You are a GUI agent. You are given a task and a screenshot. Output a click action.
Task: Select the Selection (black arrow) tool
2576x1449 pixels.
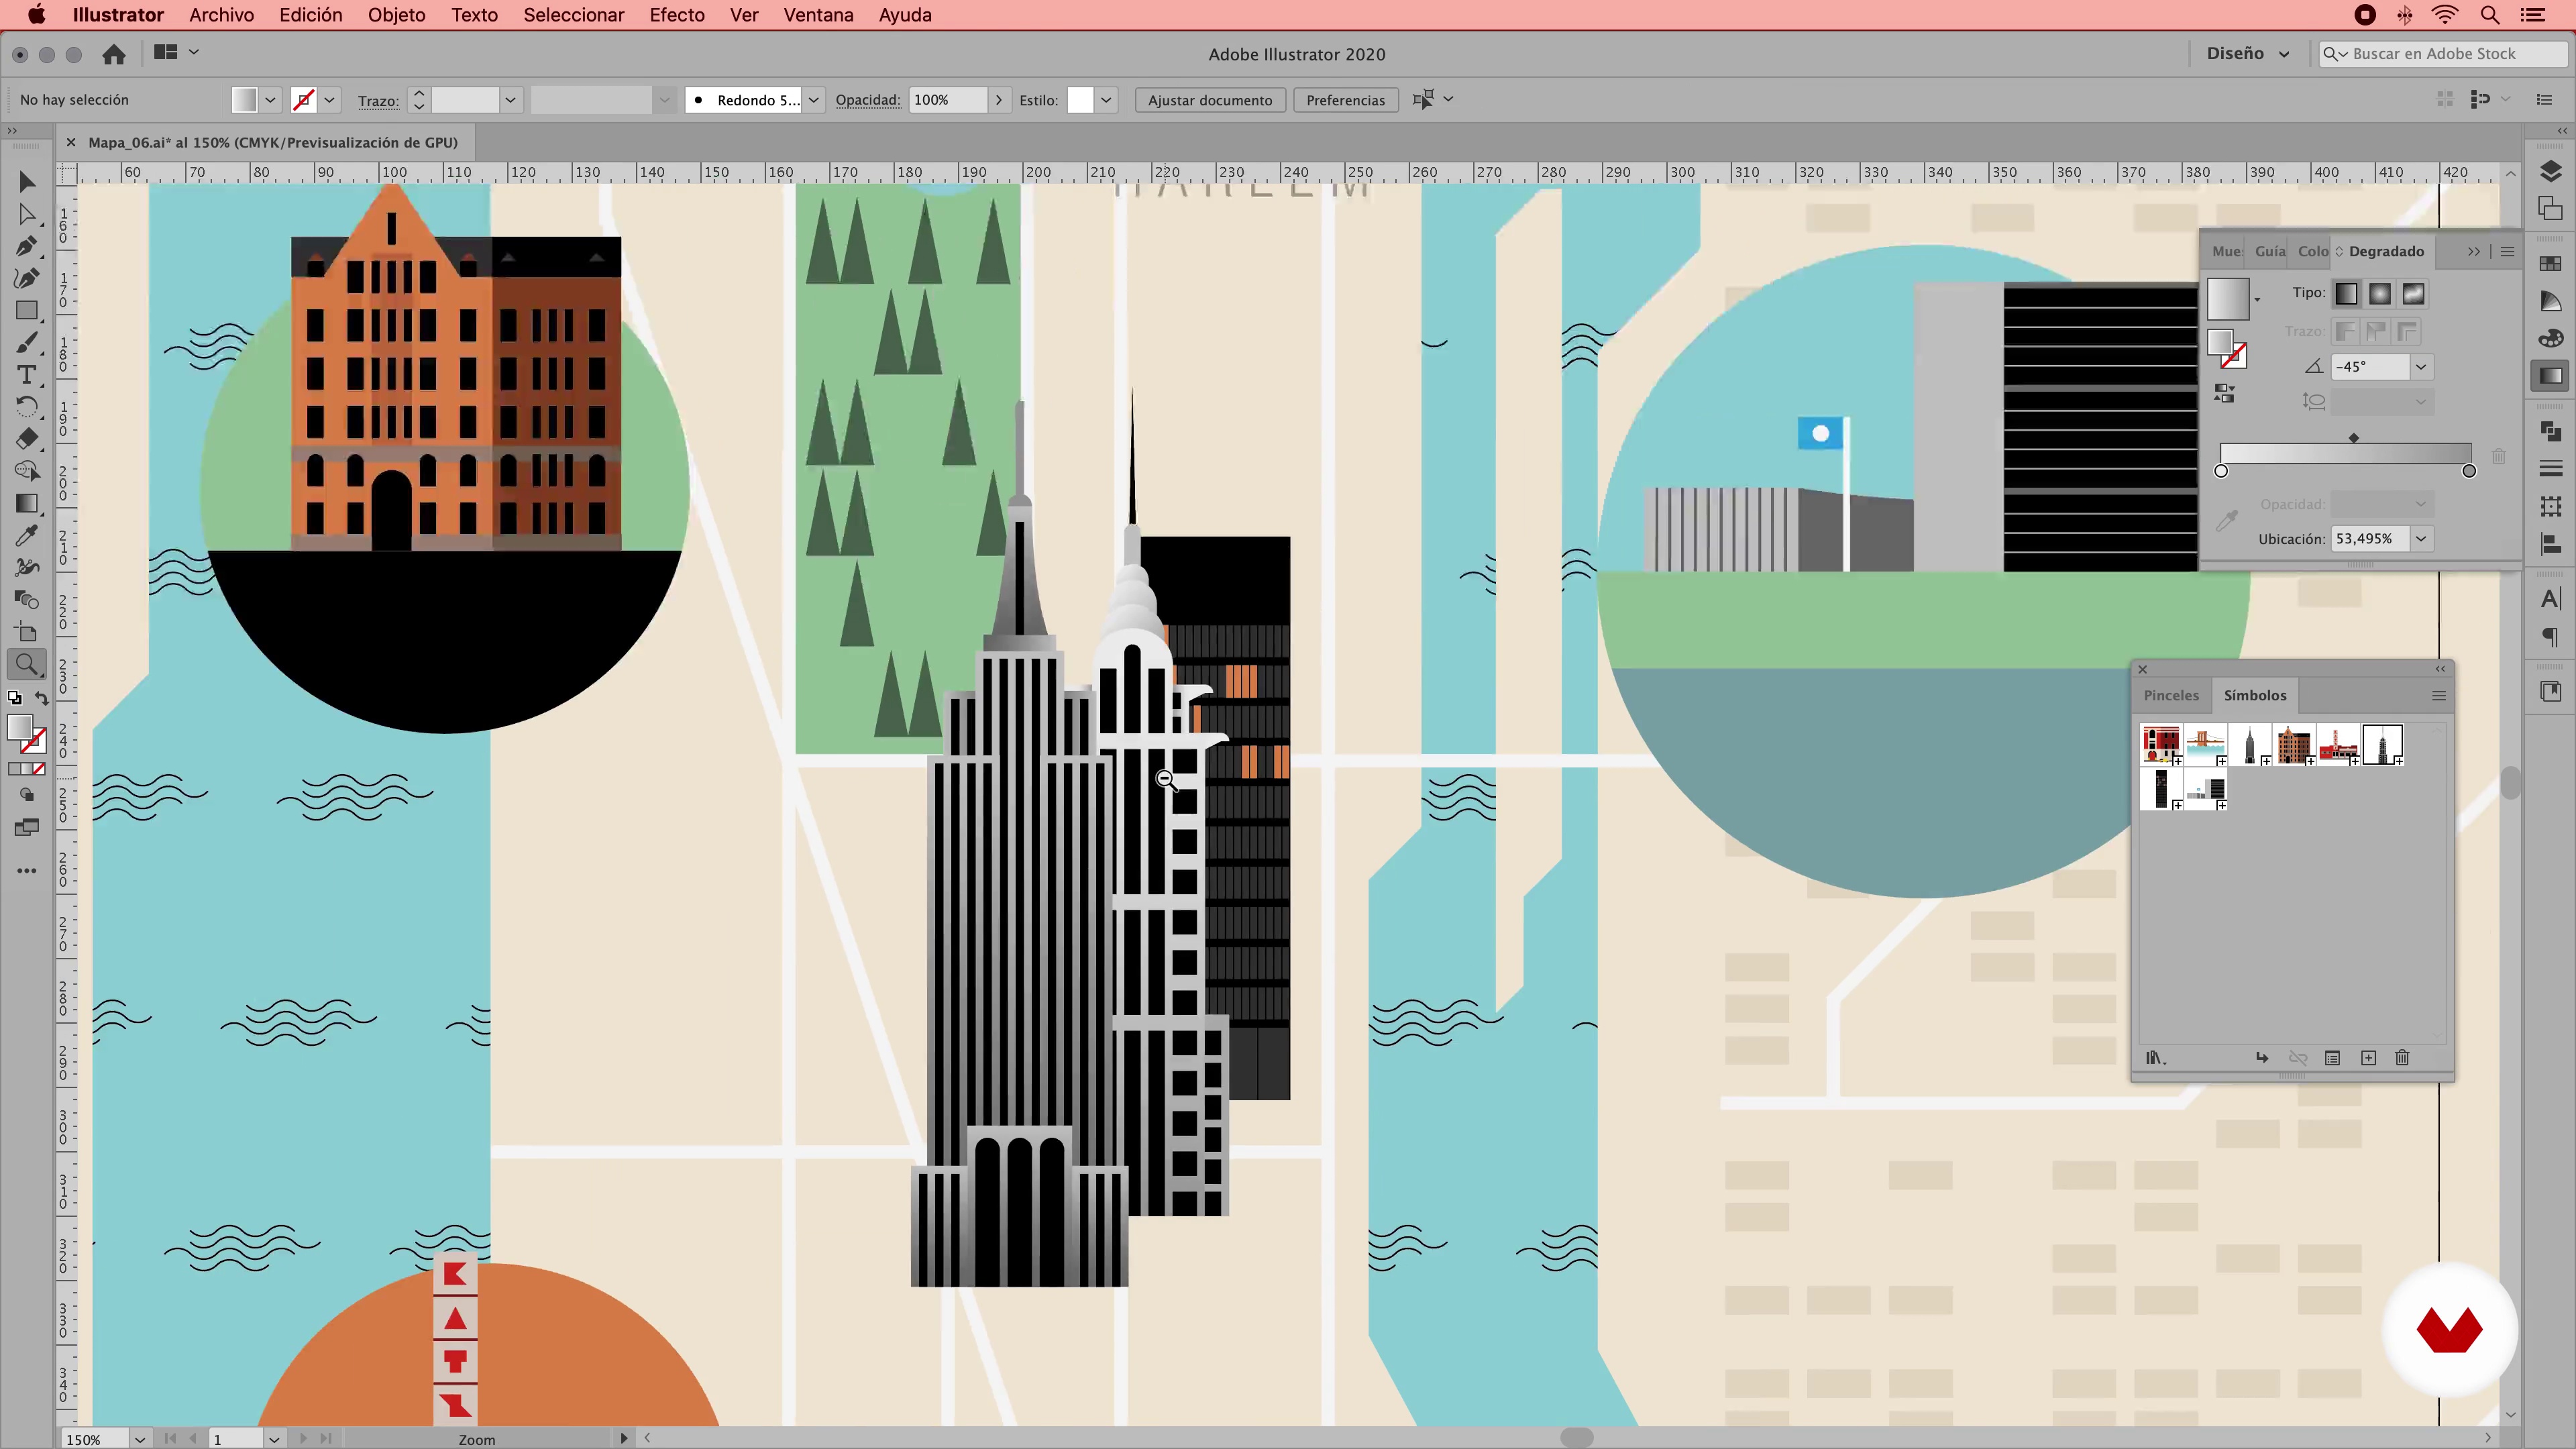pos(27,181)
